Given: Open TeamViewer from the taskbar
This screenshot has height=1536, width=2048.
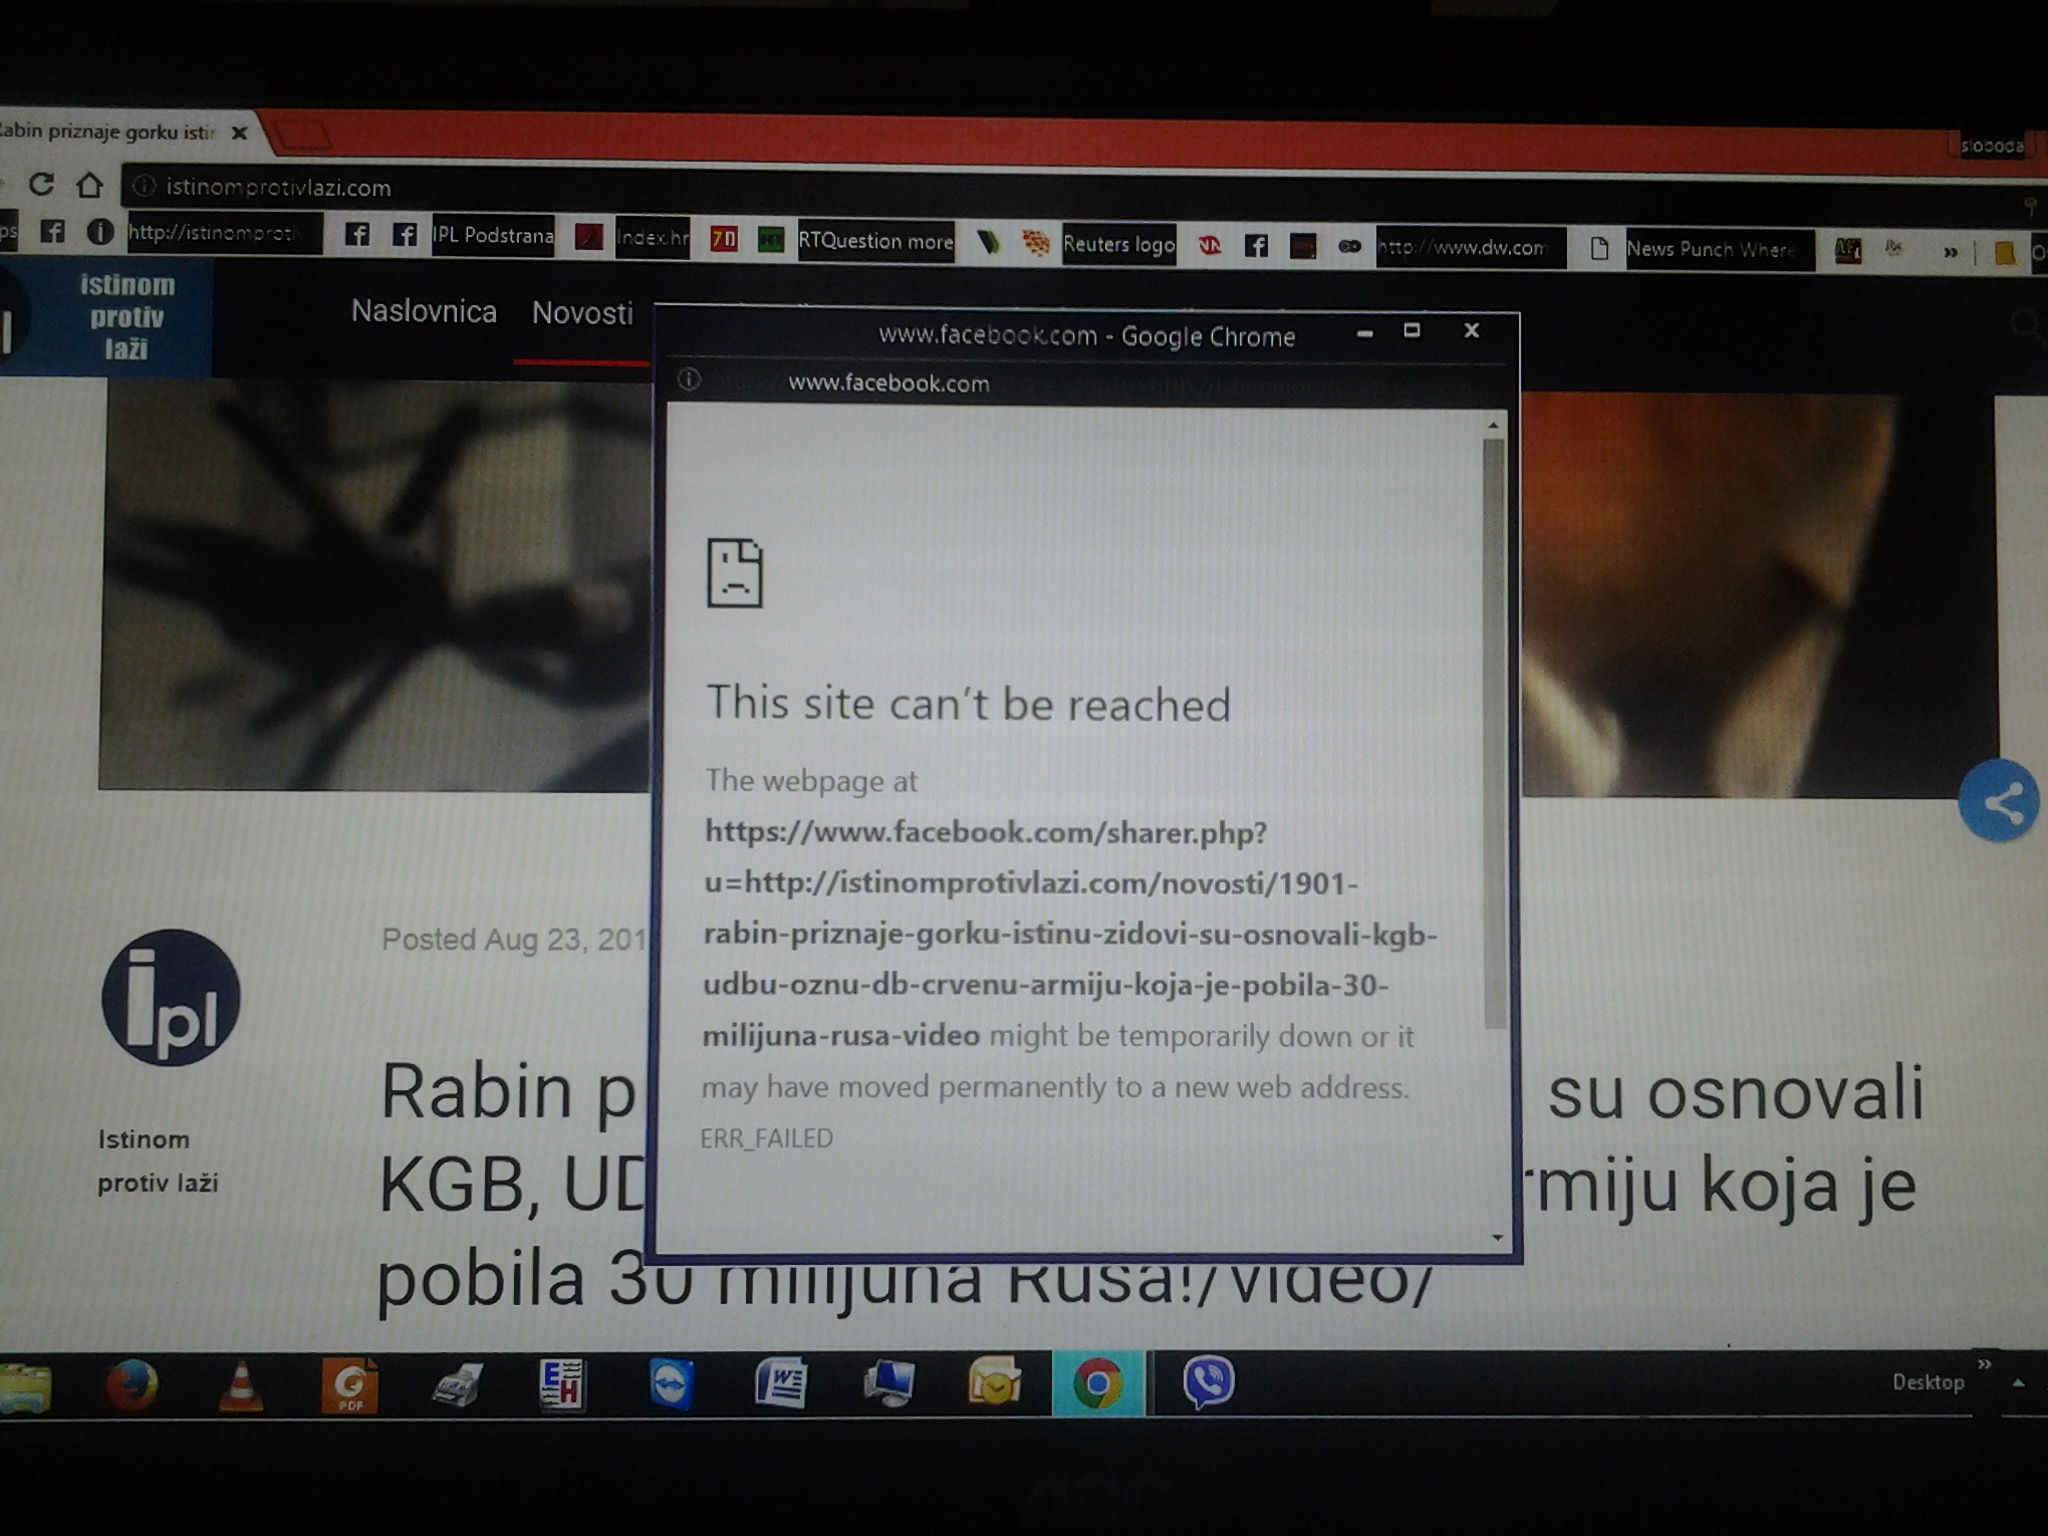Looking at the screenshot, I should [x=671, y=1385].
